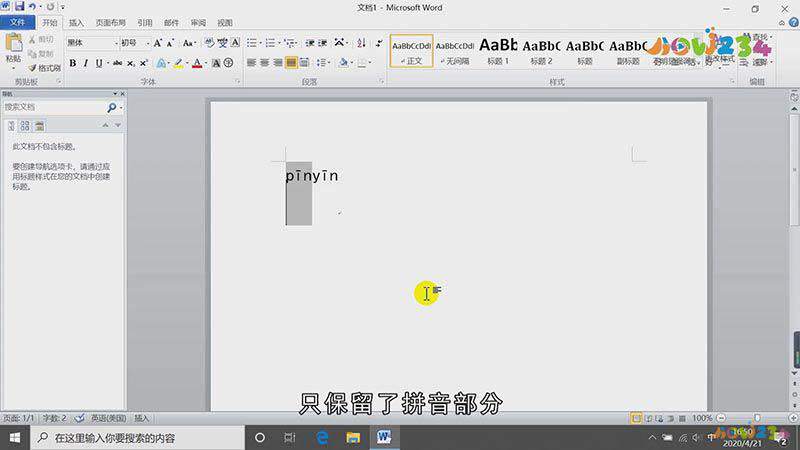Show search-results view in navigation pane

tap(39, 126)
